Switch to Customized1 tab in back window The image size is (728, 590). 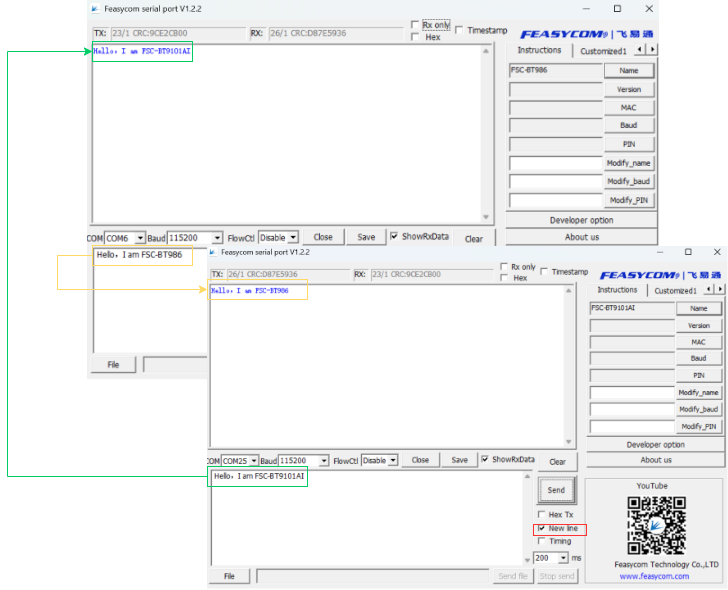[603, 51]
